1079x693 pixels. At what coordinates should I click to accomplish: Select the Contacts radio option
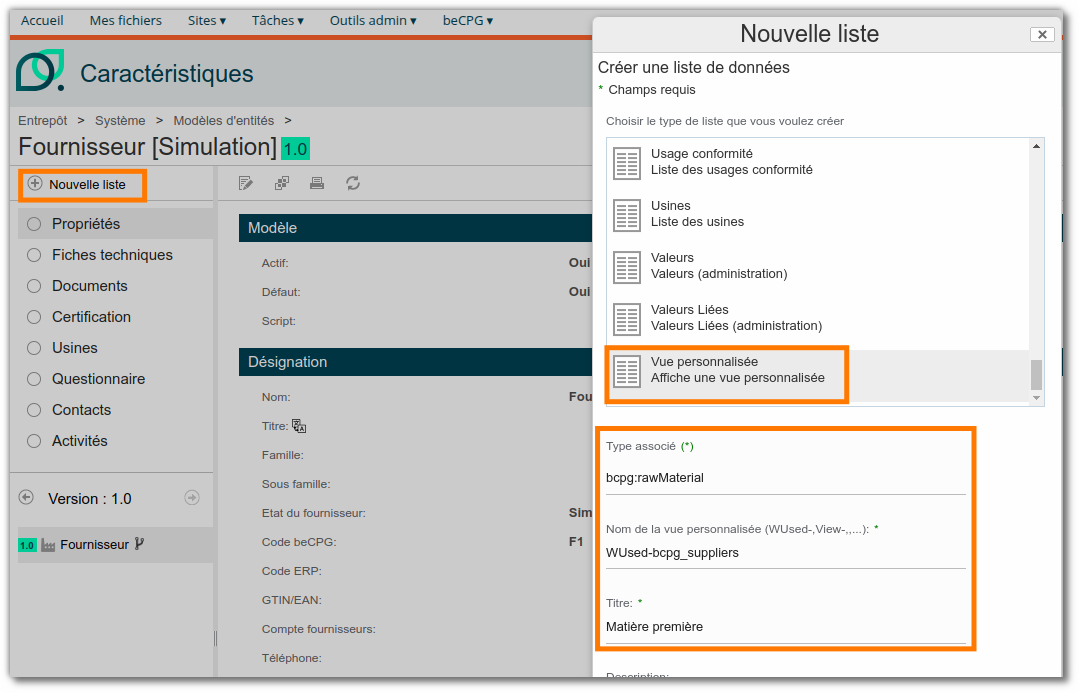34,409
